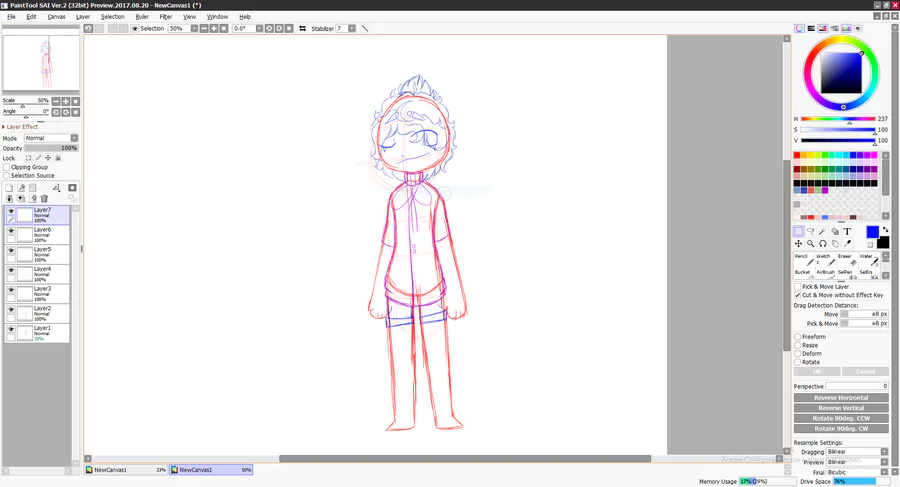Select the Move tool
This screenshot has height=487, width=900.
798,244
